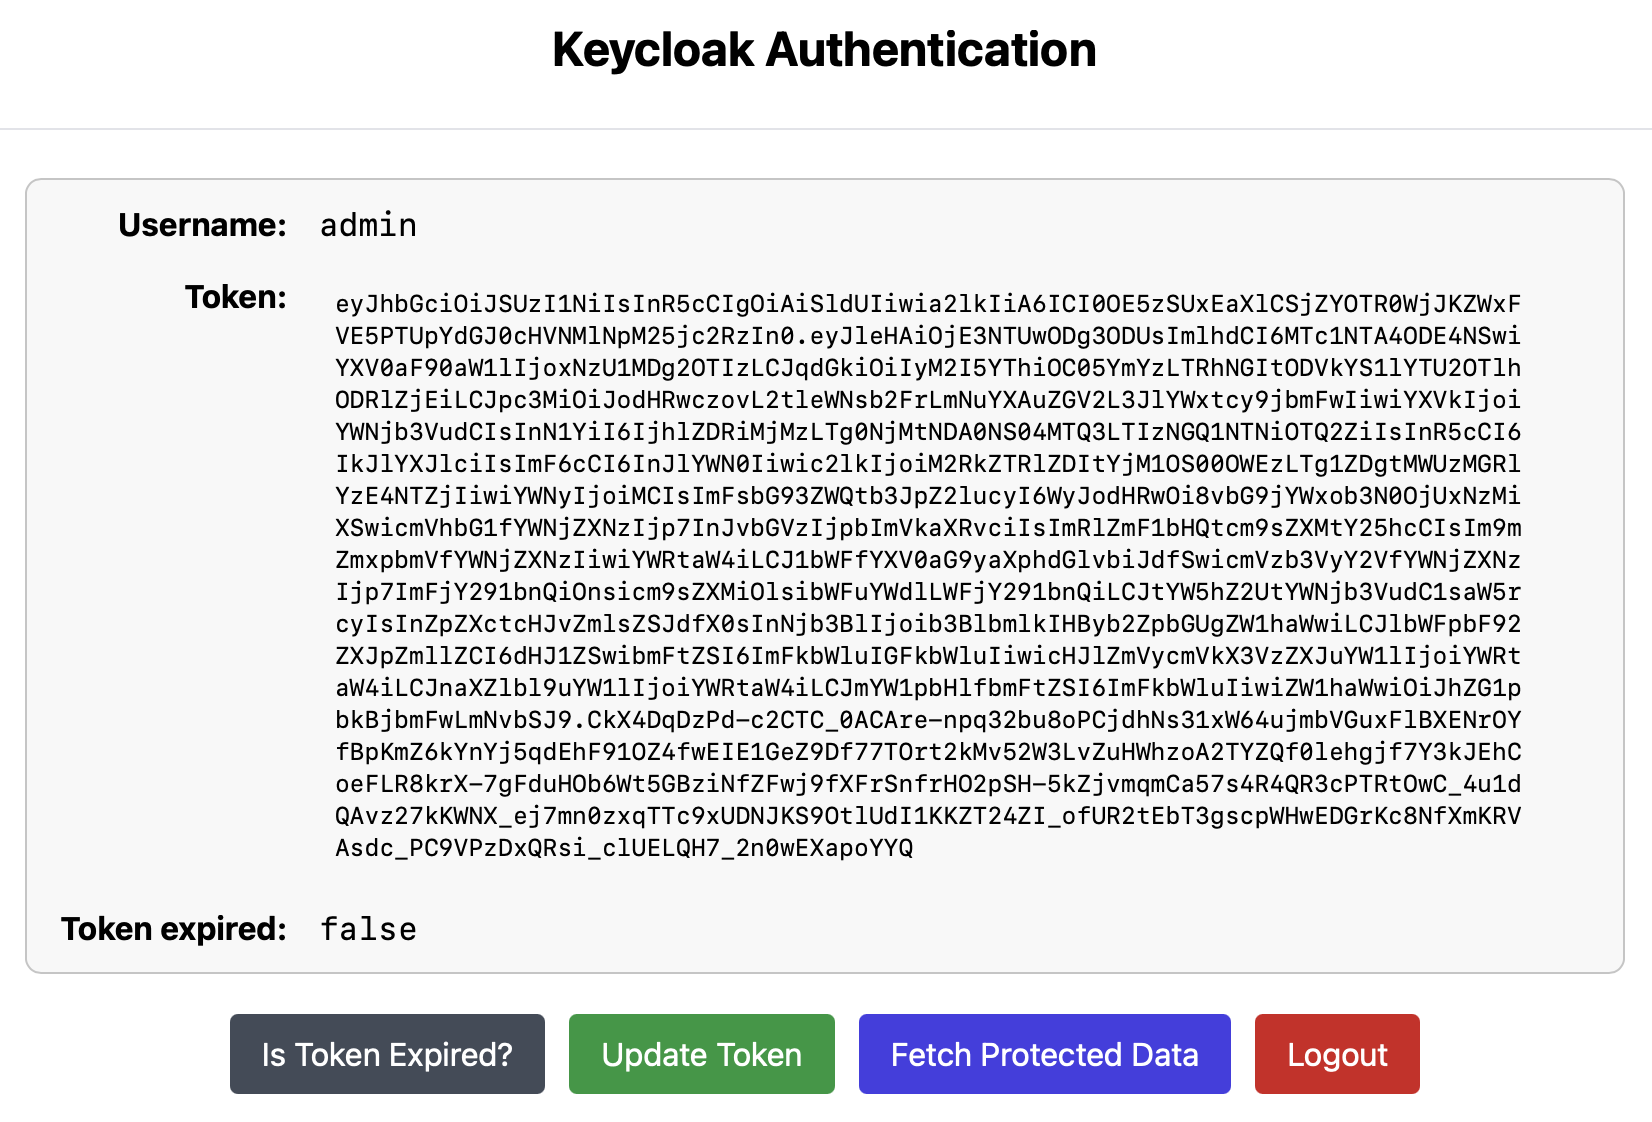Log out with the red Logout button

1337,1054
